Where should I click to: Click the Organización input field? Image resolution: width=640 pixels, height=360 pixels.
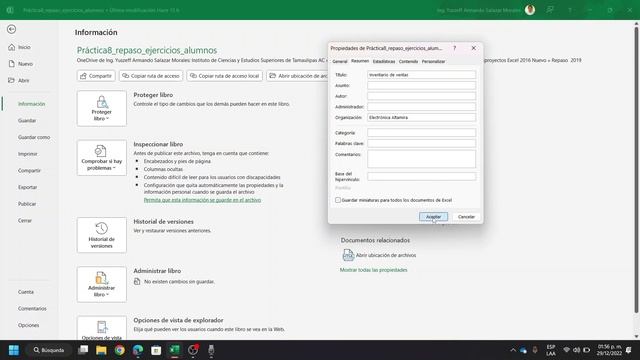[421, 117]
